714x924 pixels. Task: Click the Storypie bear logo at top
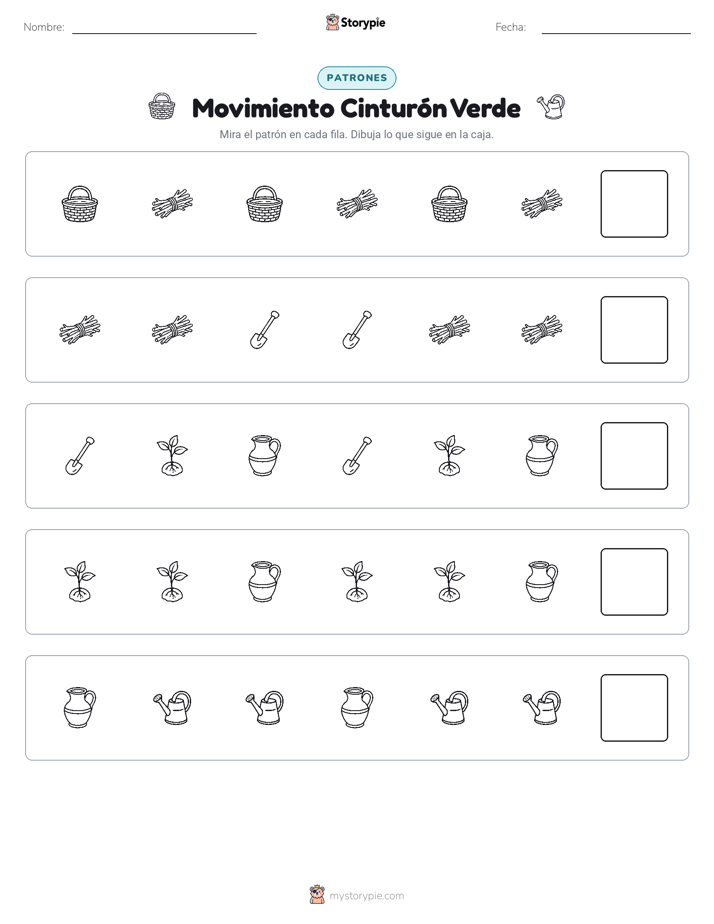pyautogui.click(x=332, y=22)
